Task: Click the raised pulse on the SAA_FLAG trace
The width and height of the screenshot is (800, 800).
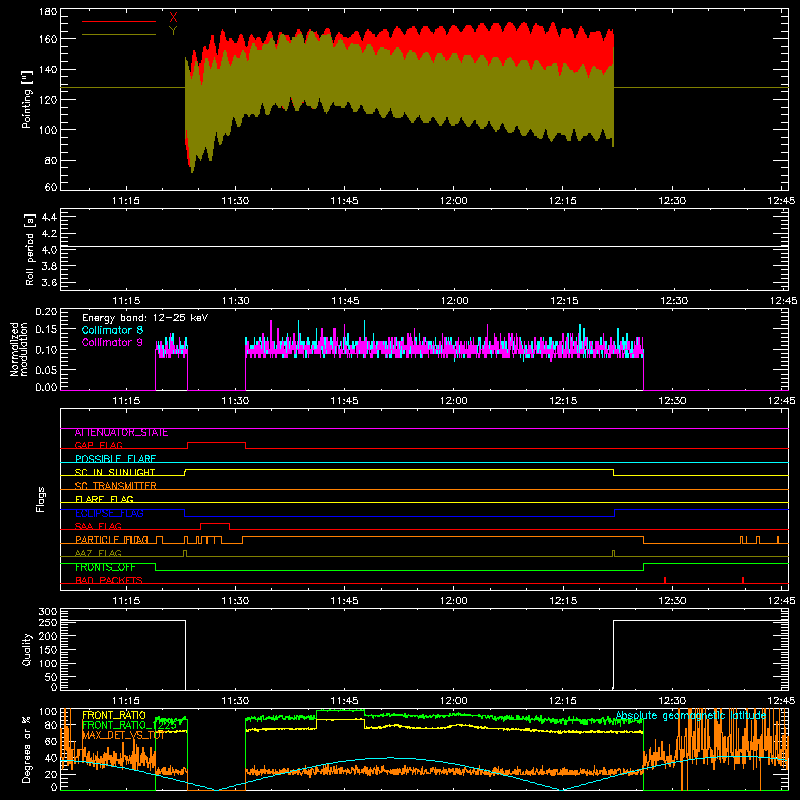Action: click(215, 524)
